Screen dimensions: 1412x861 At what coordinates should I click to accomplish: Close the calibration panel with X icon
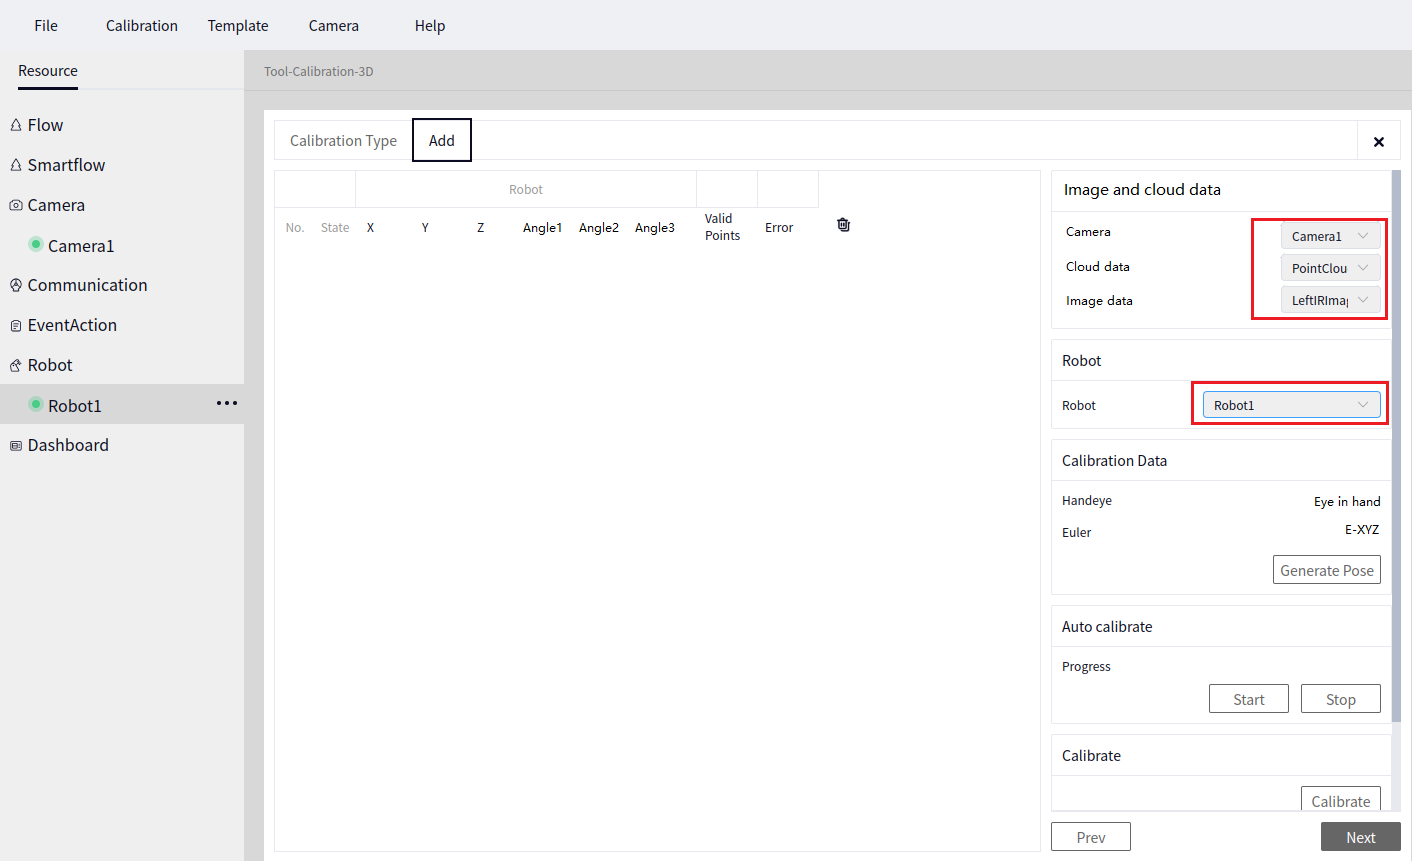click(x=1378, y=142)
